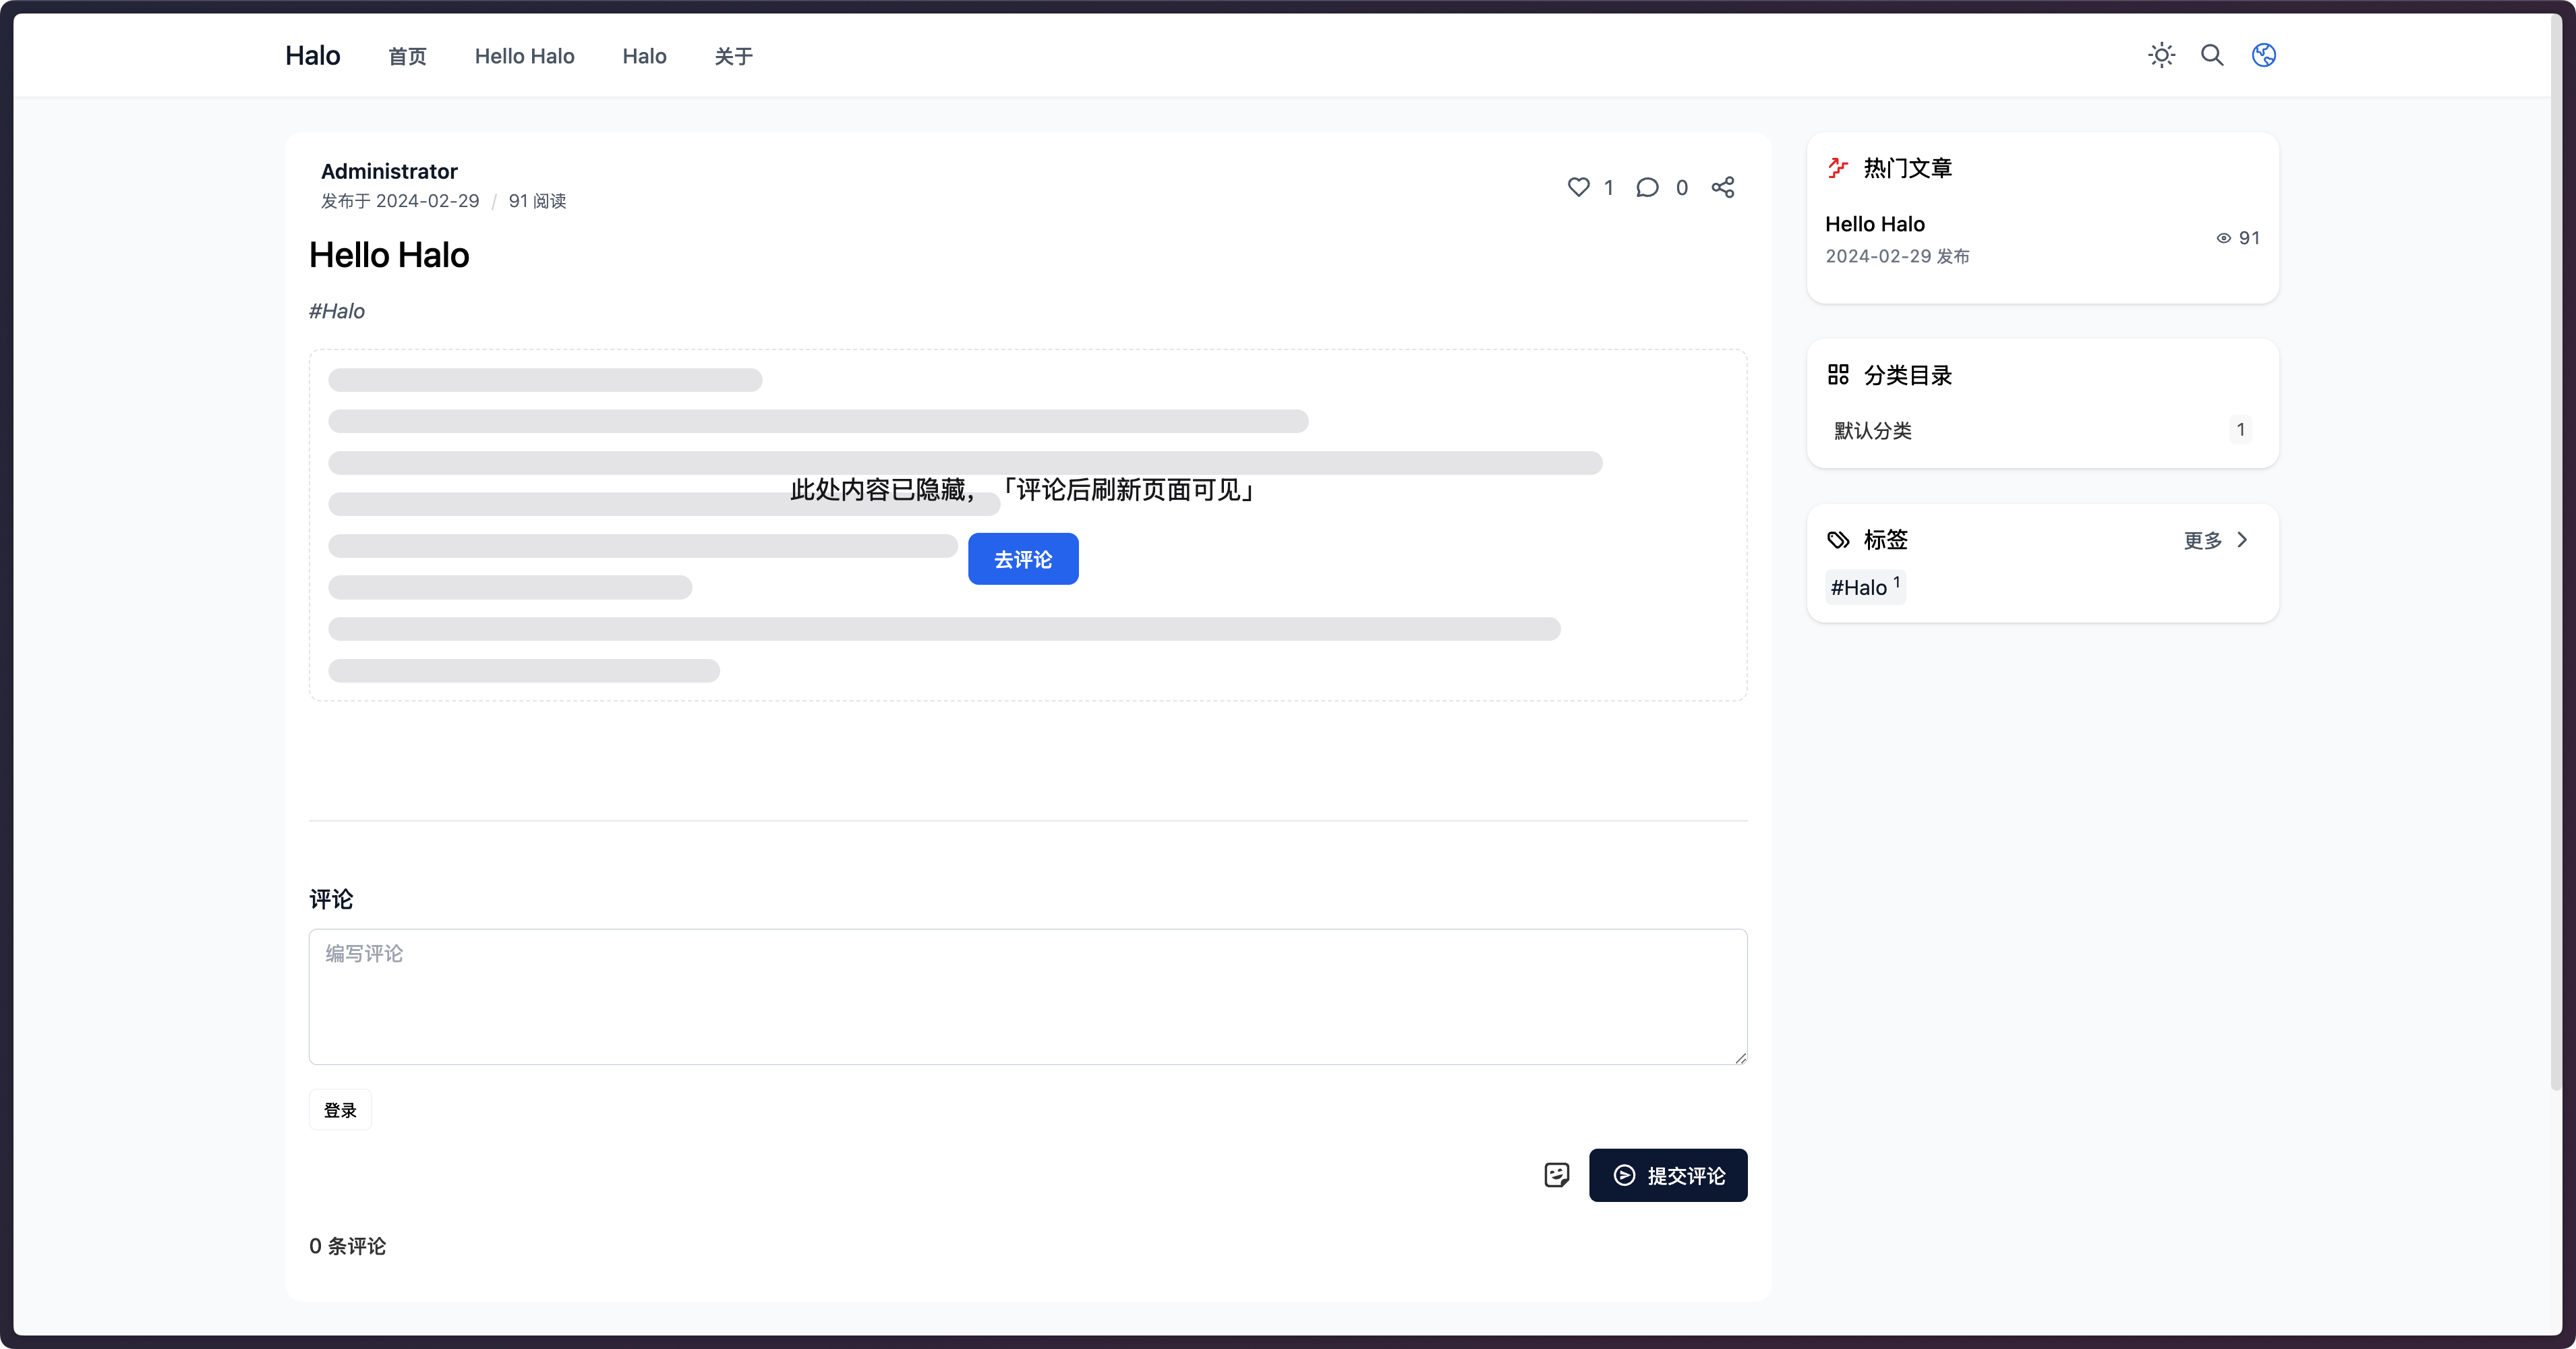Viewport: 2576px width, 1349px height.
Task: Click the 标签 heading
Action: pyautogui.click(x=1886, y=540)
